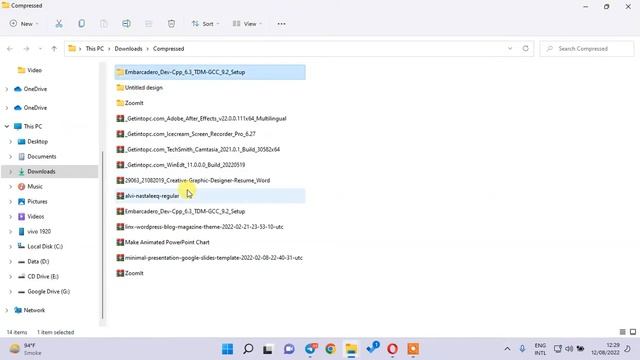640x360 pixels.
Task: Go forward with the Forward arrow
Action: coord(27,49)
